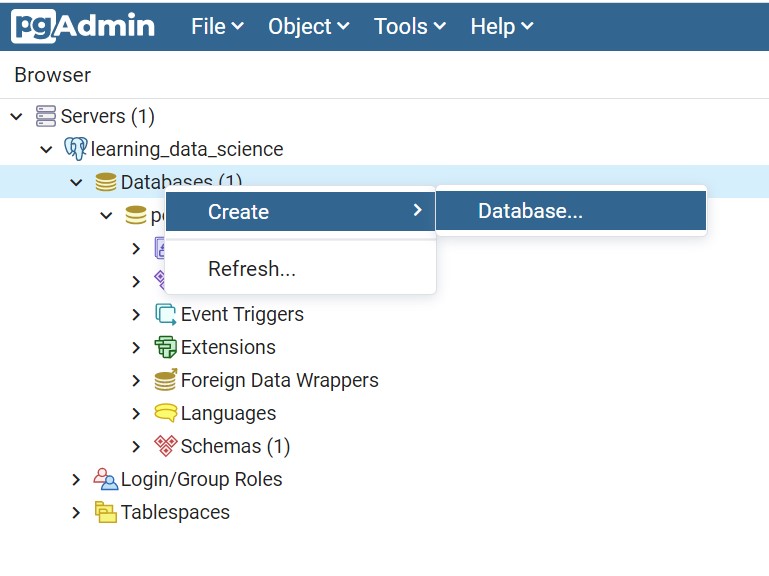The height and width of the screenshot is (576, 769).
Task: Collapse the learning_data_science server node
Action: [x=46, y=149]
